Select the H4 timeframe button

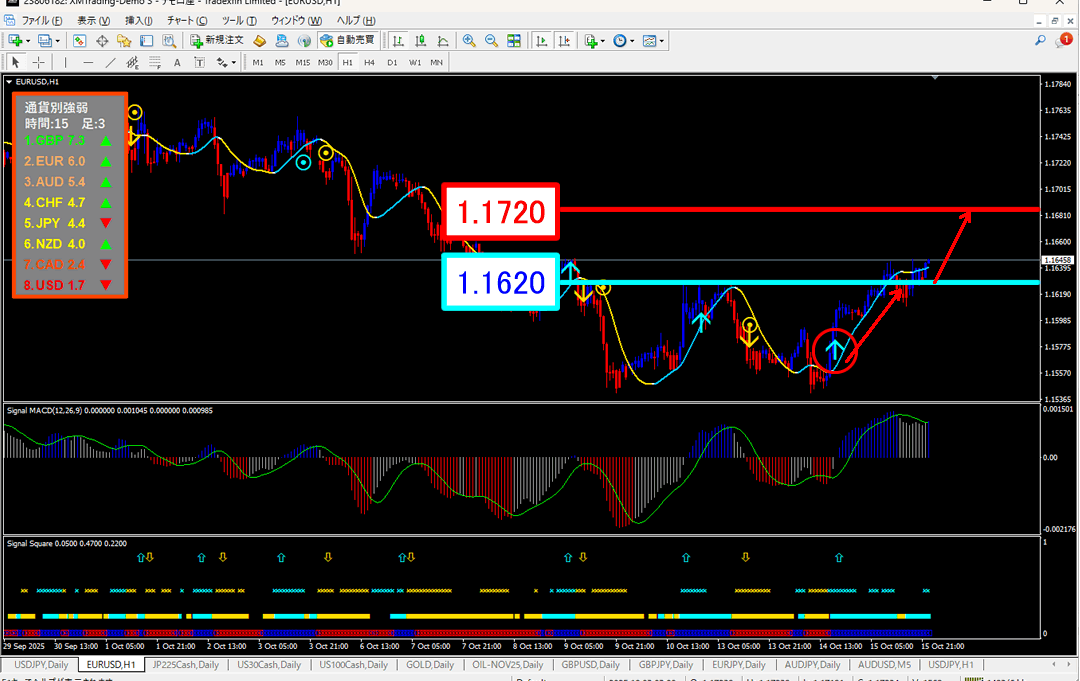point(369,62)
